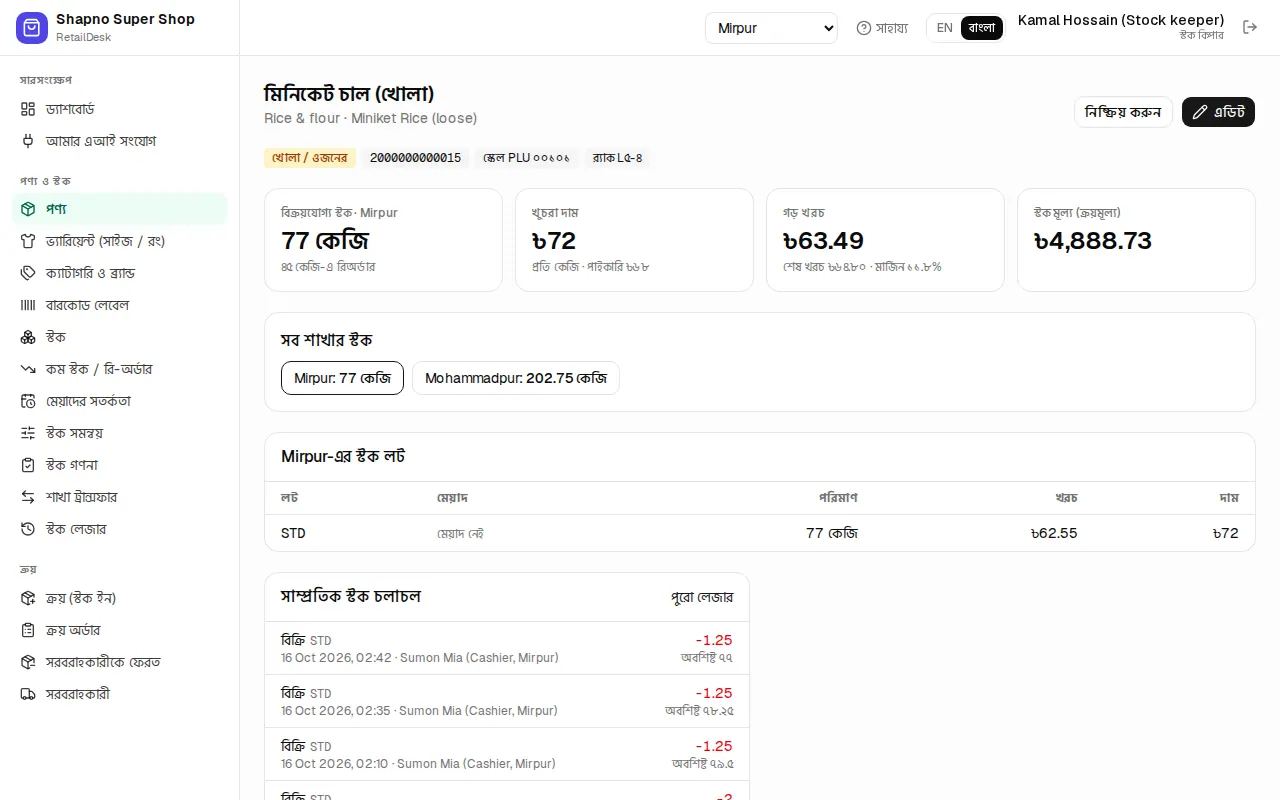This screenshot has width=1280, height=800.
Task: Click the ক্যাটাগরি ও ব্র্যান্ড tag icon
Action: click(28, 273)
